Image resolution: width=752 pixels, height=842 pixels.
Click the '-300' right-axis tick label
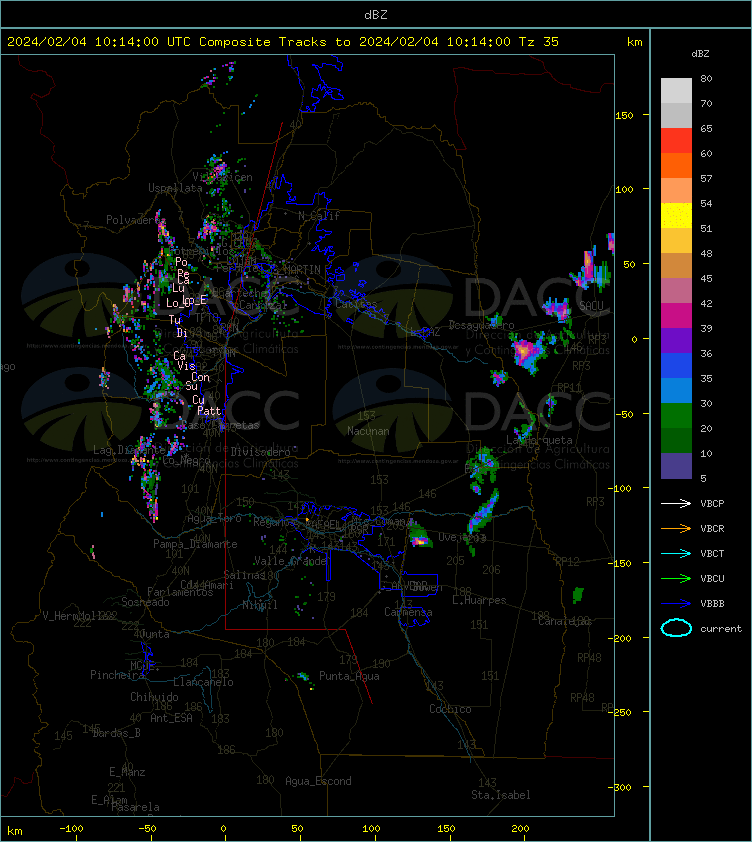[x=621, y=787]
